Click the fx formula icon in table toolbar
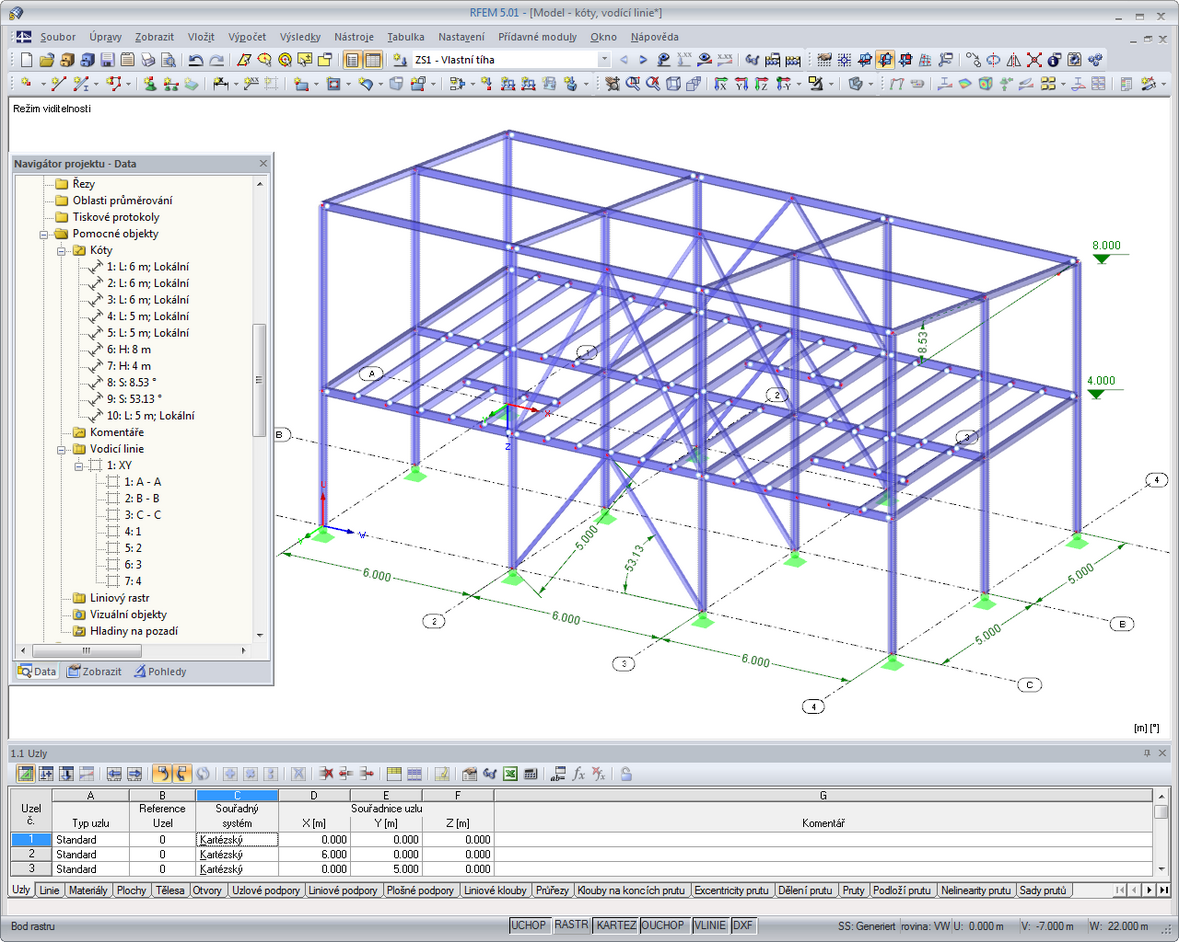The width and height of the screenshot is (1179, 942). tap(578, 774)
